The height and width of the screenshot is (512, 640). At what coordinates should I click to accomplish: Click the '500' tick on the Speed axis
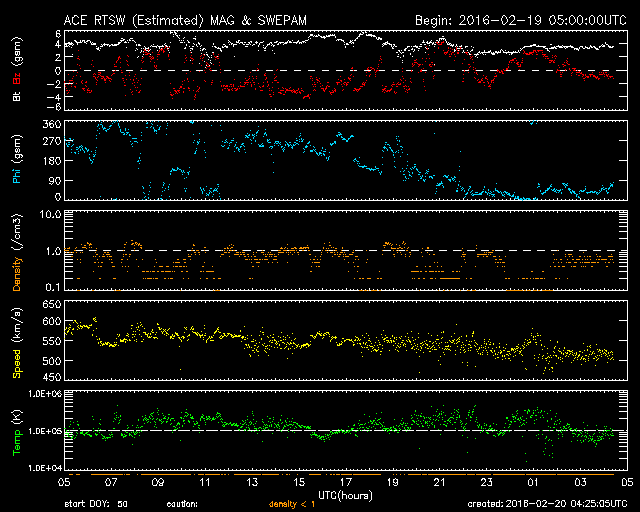(52, 361)
